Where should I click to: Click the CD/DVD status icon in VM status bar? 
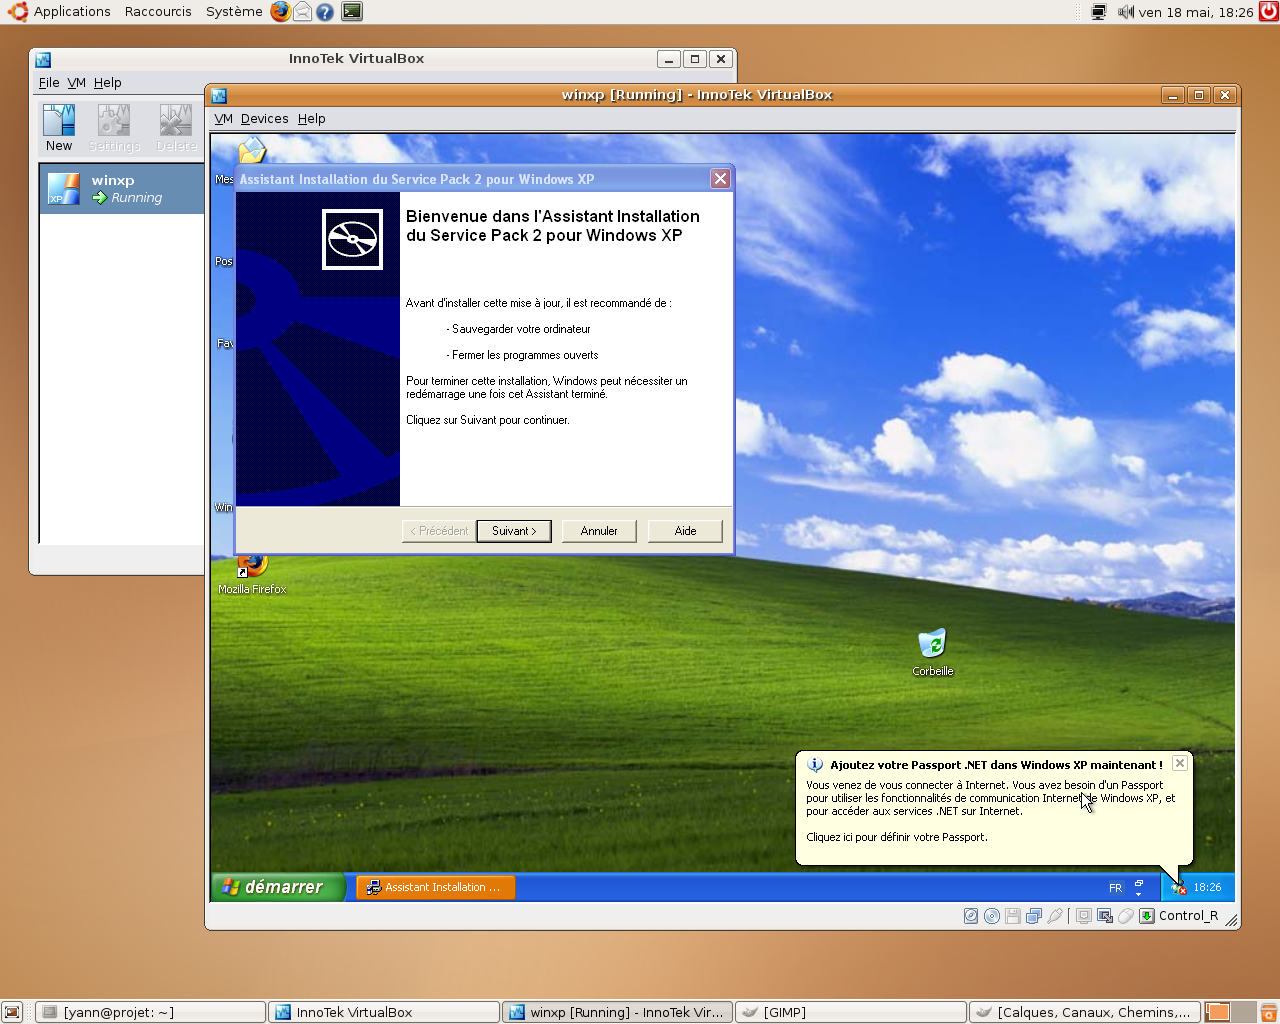992,916
